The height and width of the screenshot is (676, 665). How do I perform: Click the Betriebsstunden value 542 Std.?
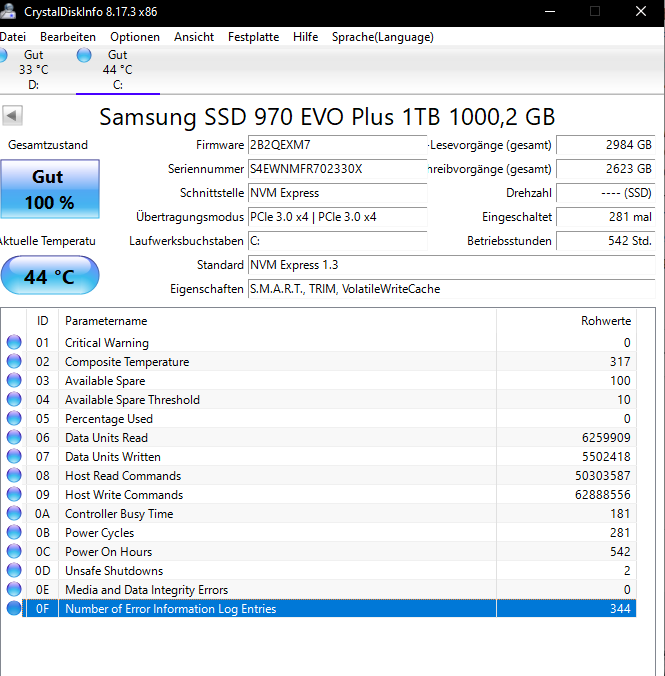click(x=605, y=241)
